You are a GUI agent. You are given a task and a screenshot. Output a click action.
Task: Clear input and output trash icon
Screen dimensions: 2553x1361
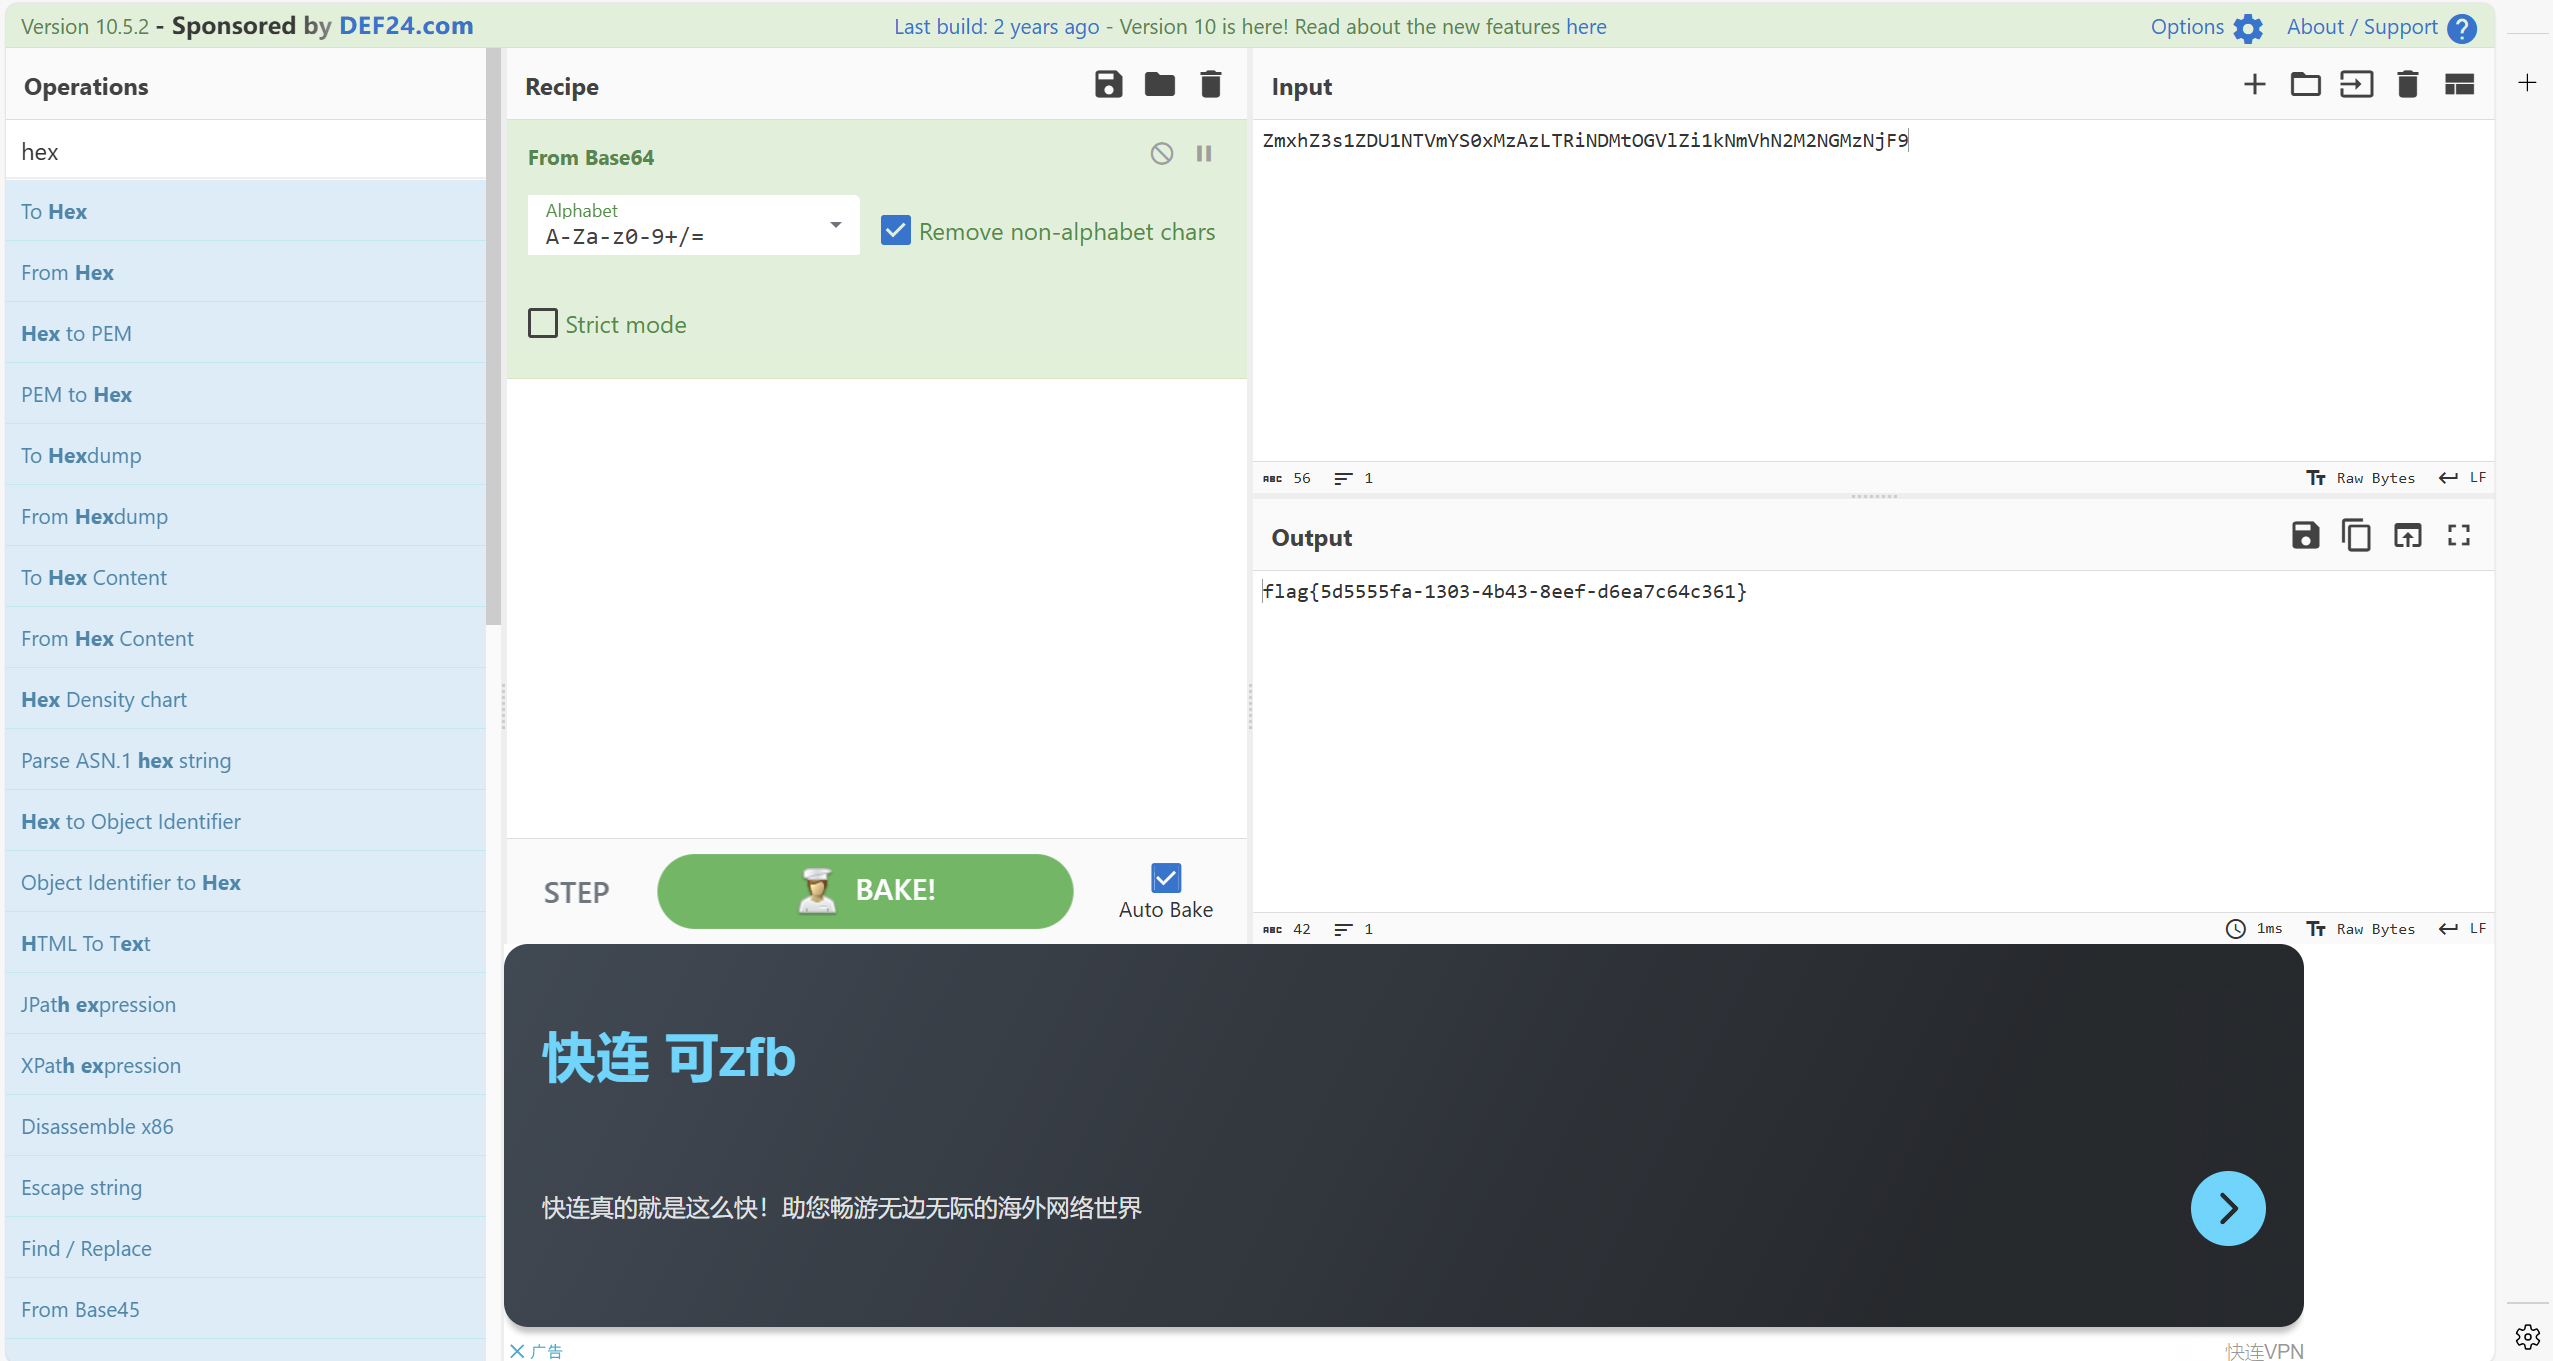(x=2408, y=85)
